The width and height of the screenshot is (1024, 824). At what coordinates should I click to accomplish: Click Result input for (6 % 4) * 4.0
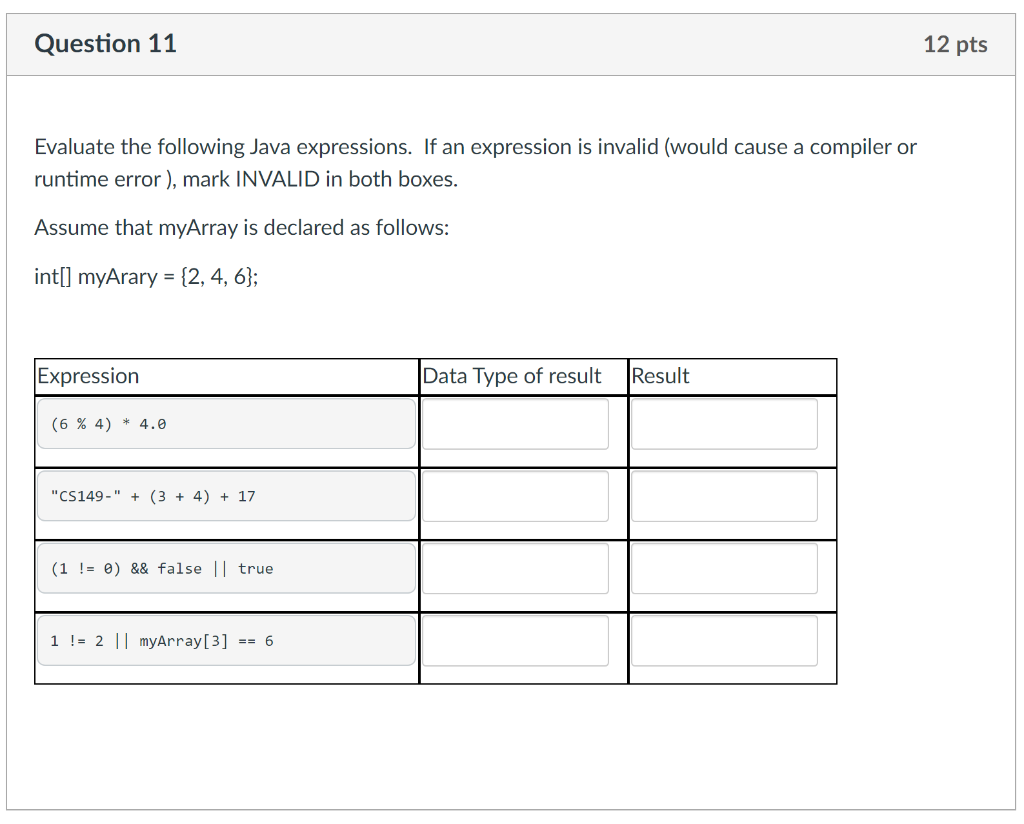[x=724, y=423]
